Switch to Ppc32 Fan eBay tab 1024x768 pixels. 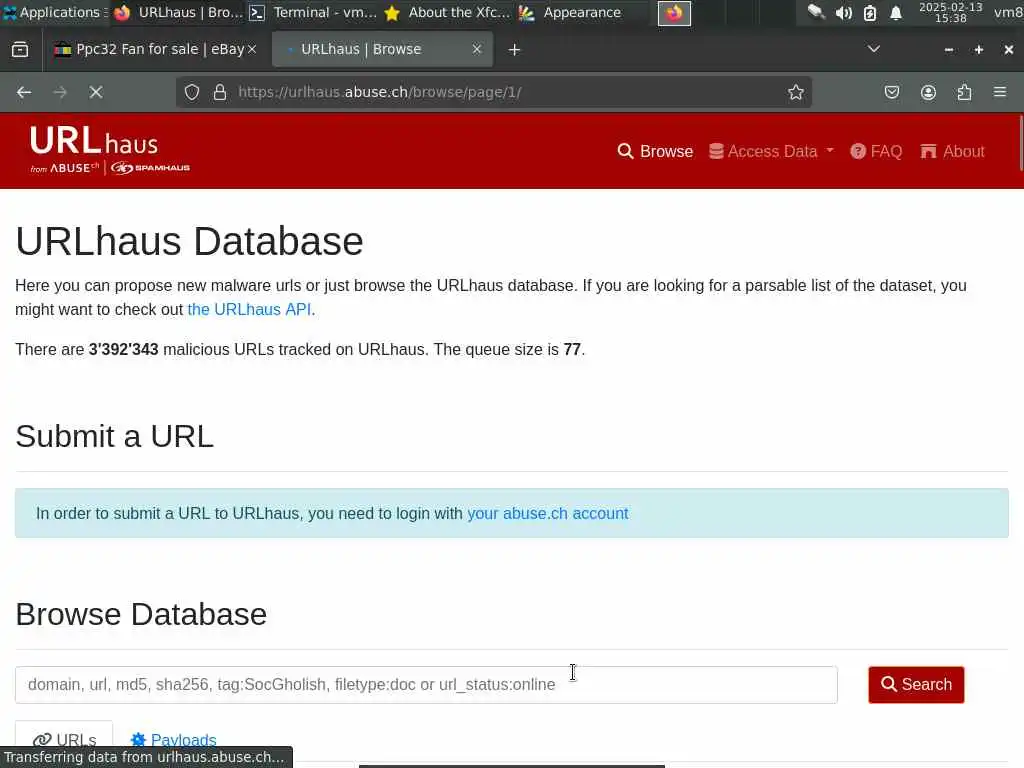(x=149, y=49)
